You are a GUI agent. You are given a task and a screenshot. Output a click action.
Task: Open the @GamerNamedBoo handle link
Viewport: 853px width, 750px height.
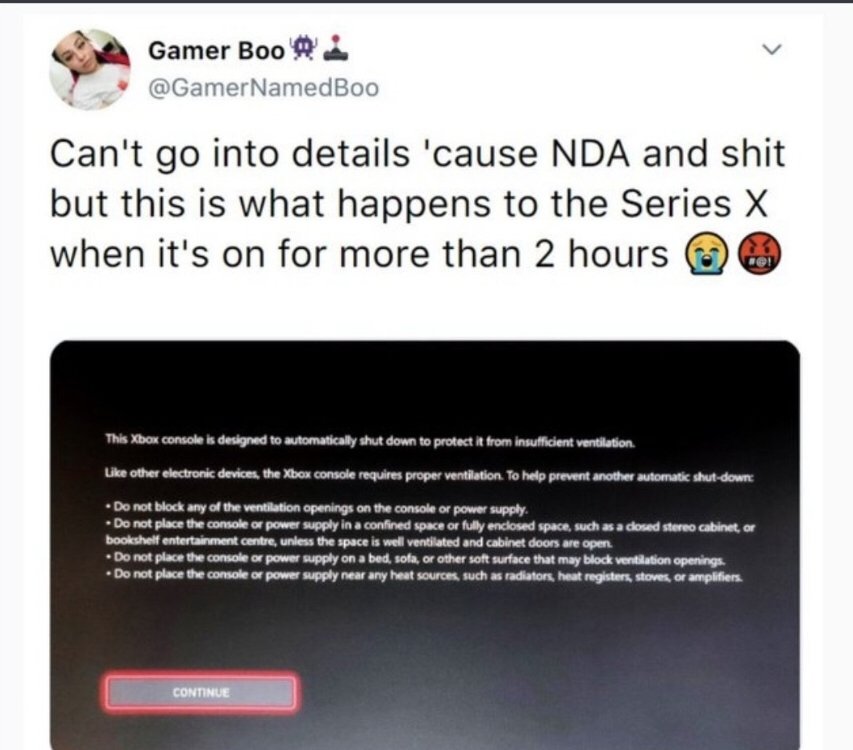tap(264, 88)
